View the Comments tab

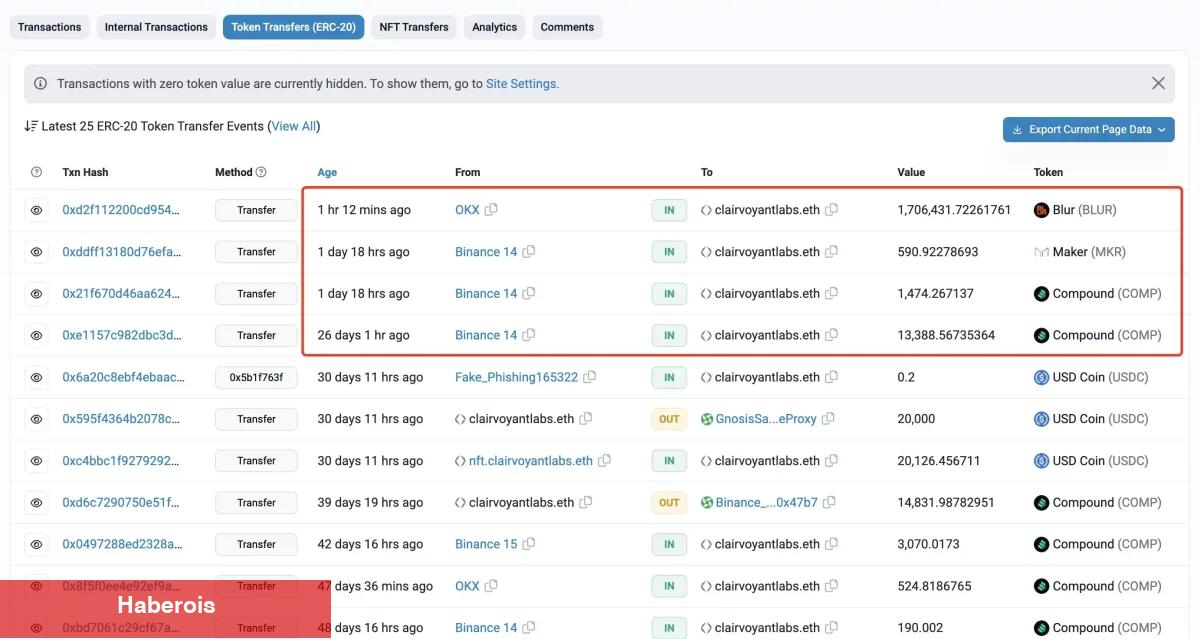567,27
